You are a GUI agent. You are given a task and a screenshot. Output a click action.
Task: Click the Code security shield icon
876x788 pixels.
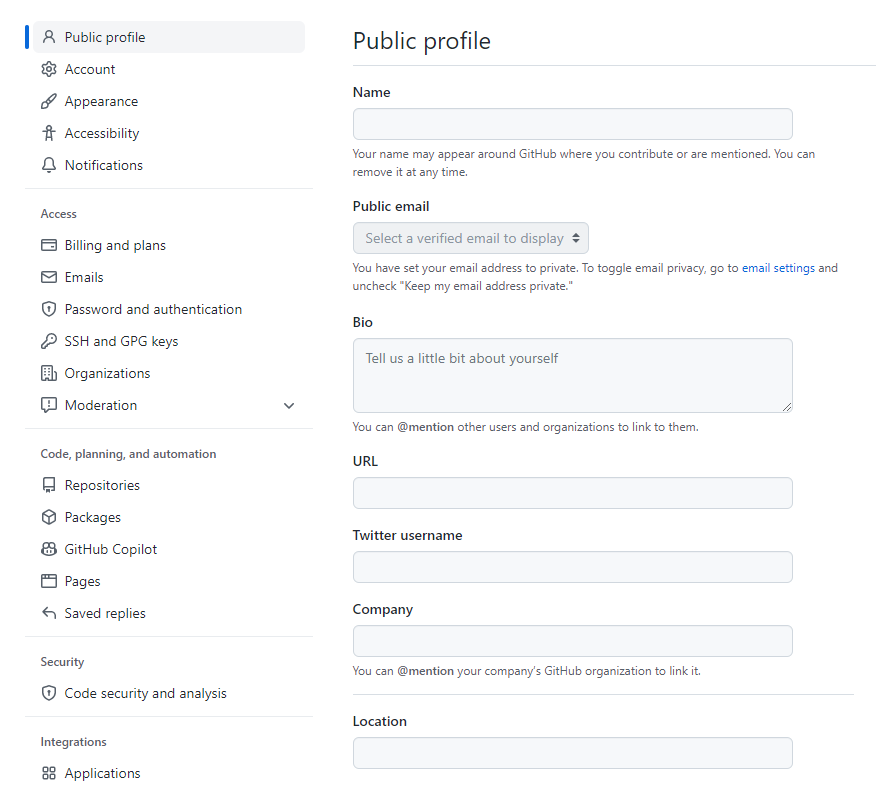[x=49, y=693]
